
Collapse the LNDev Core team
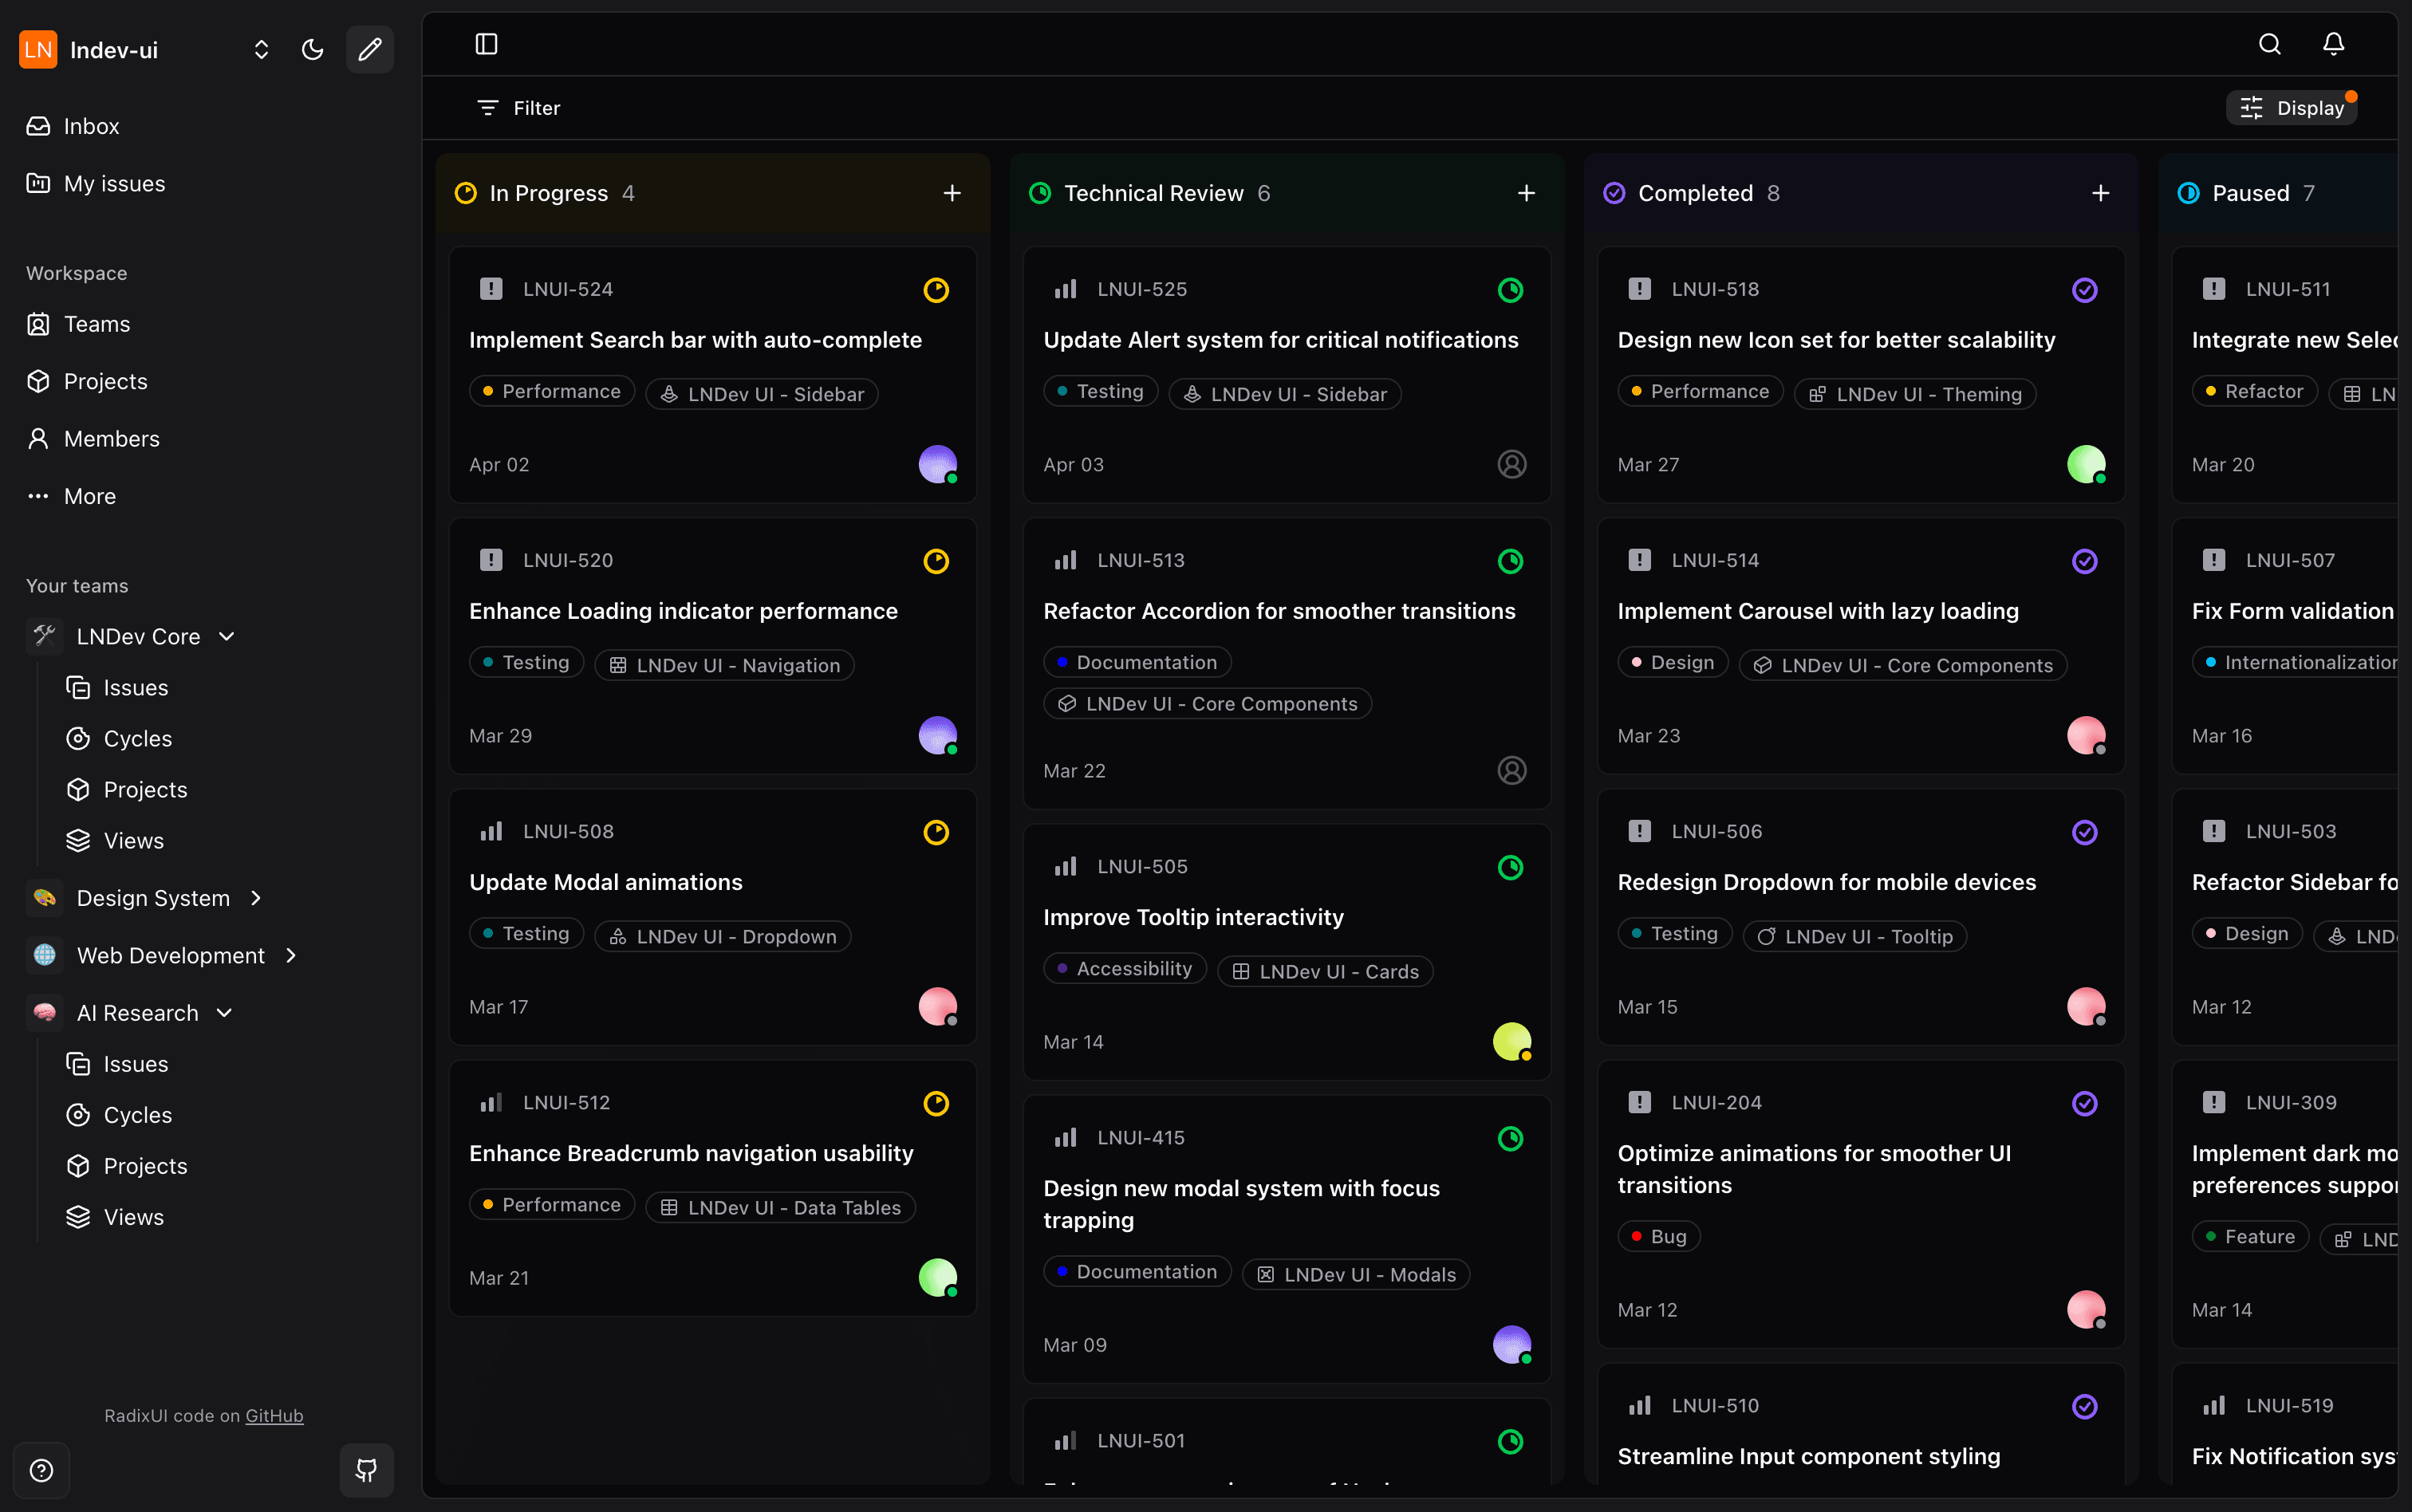[226, 636]
